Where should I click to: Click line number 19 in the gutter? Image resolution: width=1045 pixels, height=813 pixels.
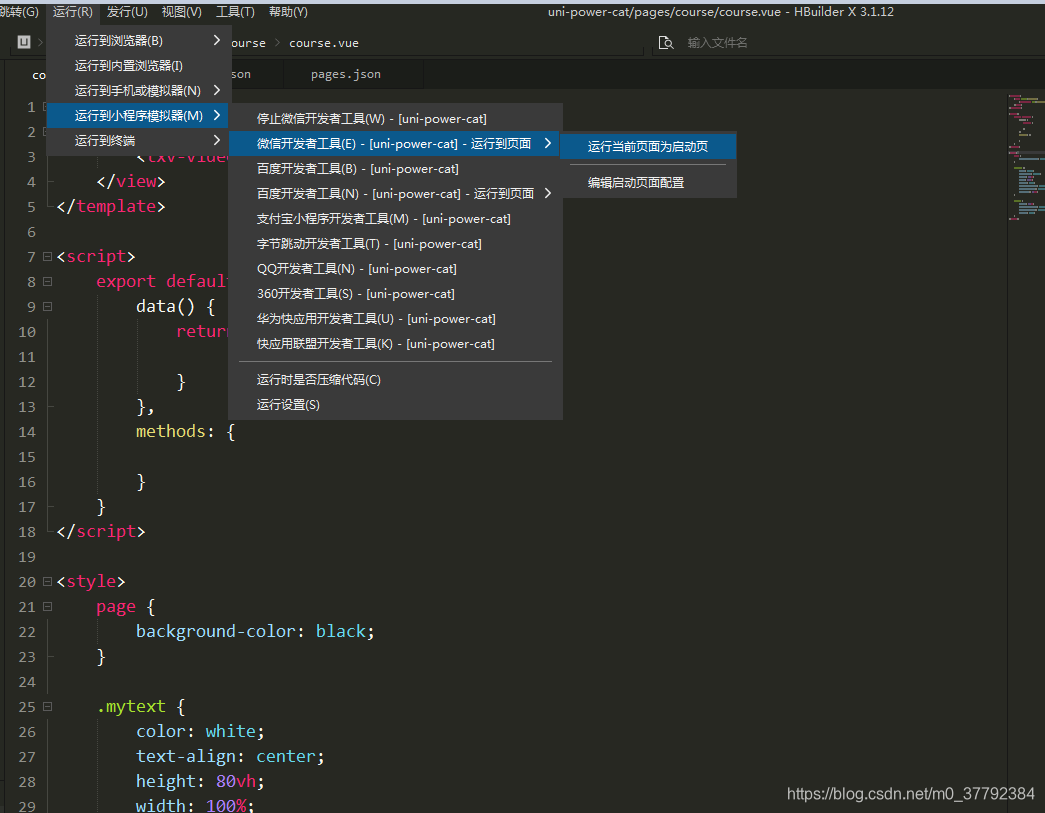pos(27,557)
